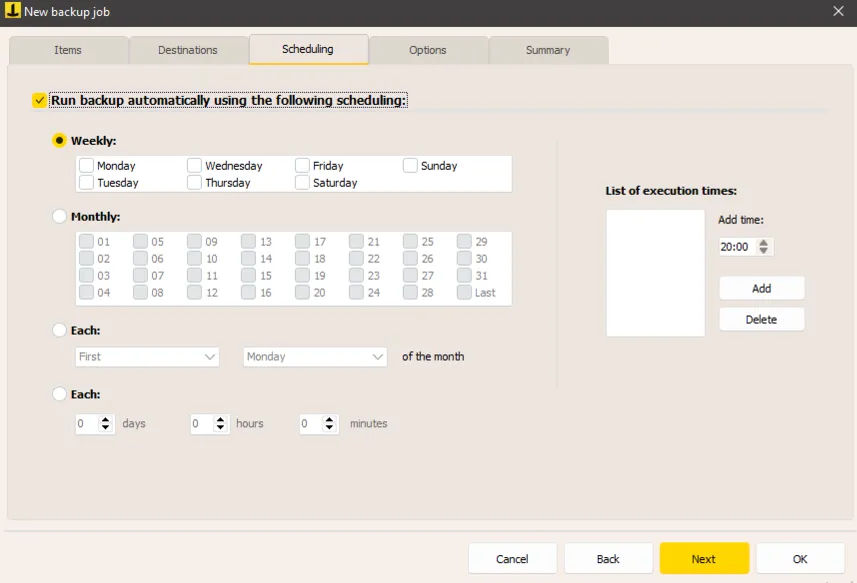The height and width of the screenshot is (583, 857).
Task: Tick the Last day checkbox
Action: (465, 292)
